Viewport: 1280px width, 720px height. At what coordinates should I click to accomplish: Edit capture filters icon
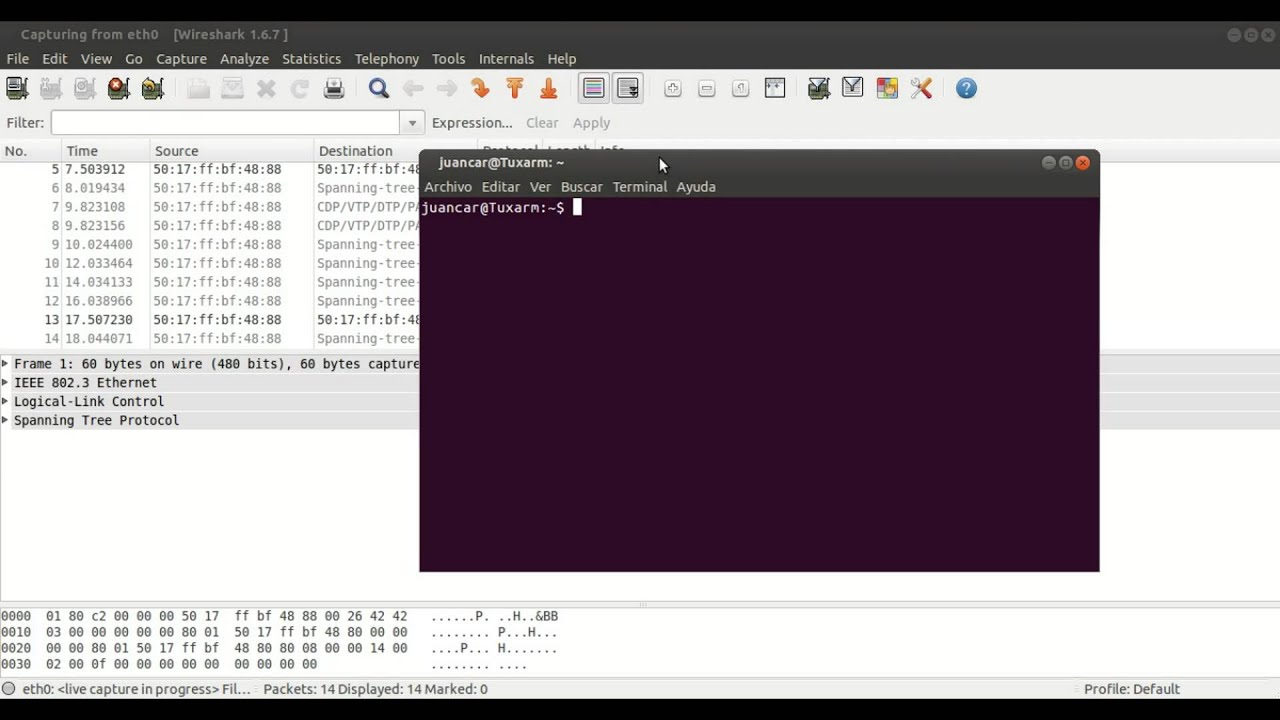click(x=819, y=89)
